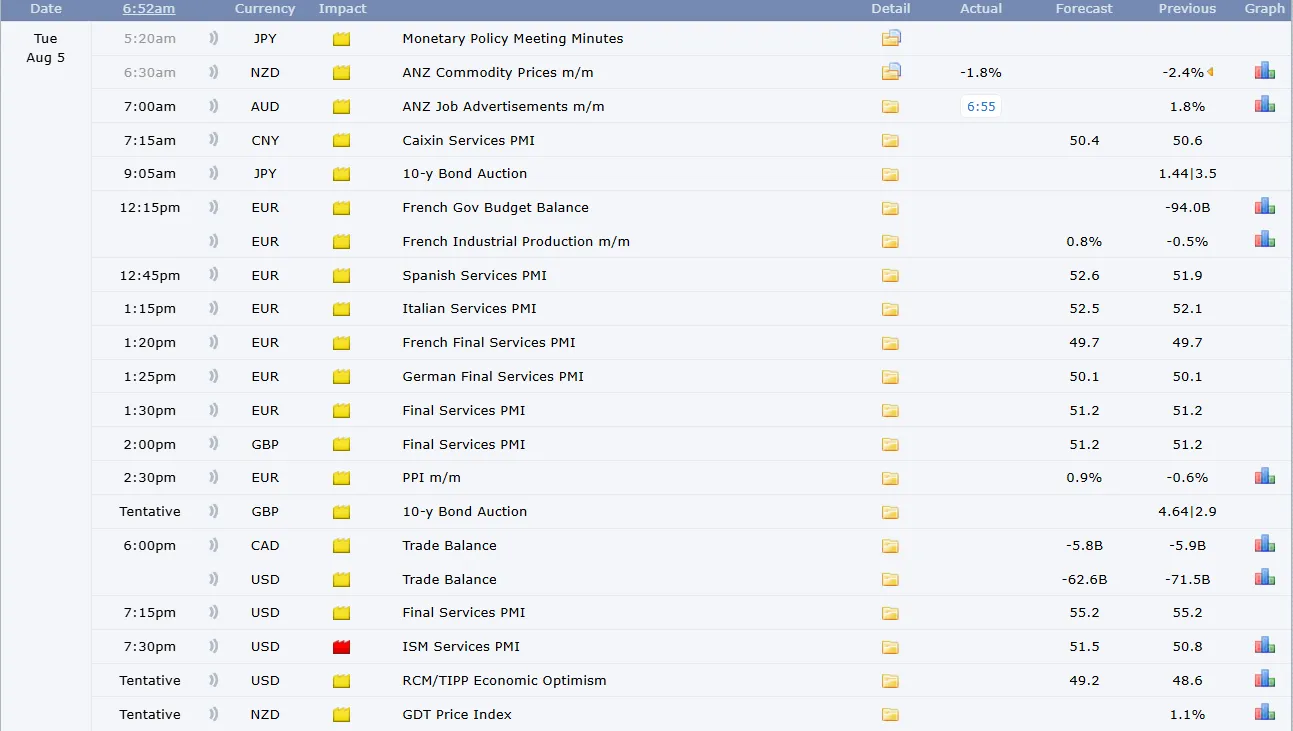Viewport: 1293px width, 731px height.
Task: Click the Impact column header
Action: pyautogui.click(x=342, y=9)
